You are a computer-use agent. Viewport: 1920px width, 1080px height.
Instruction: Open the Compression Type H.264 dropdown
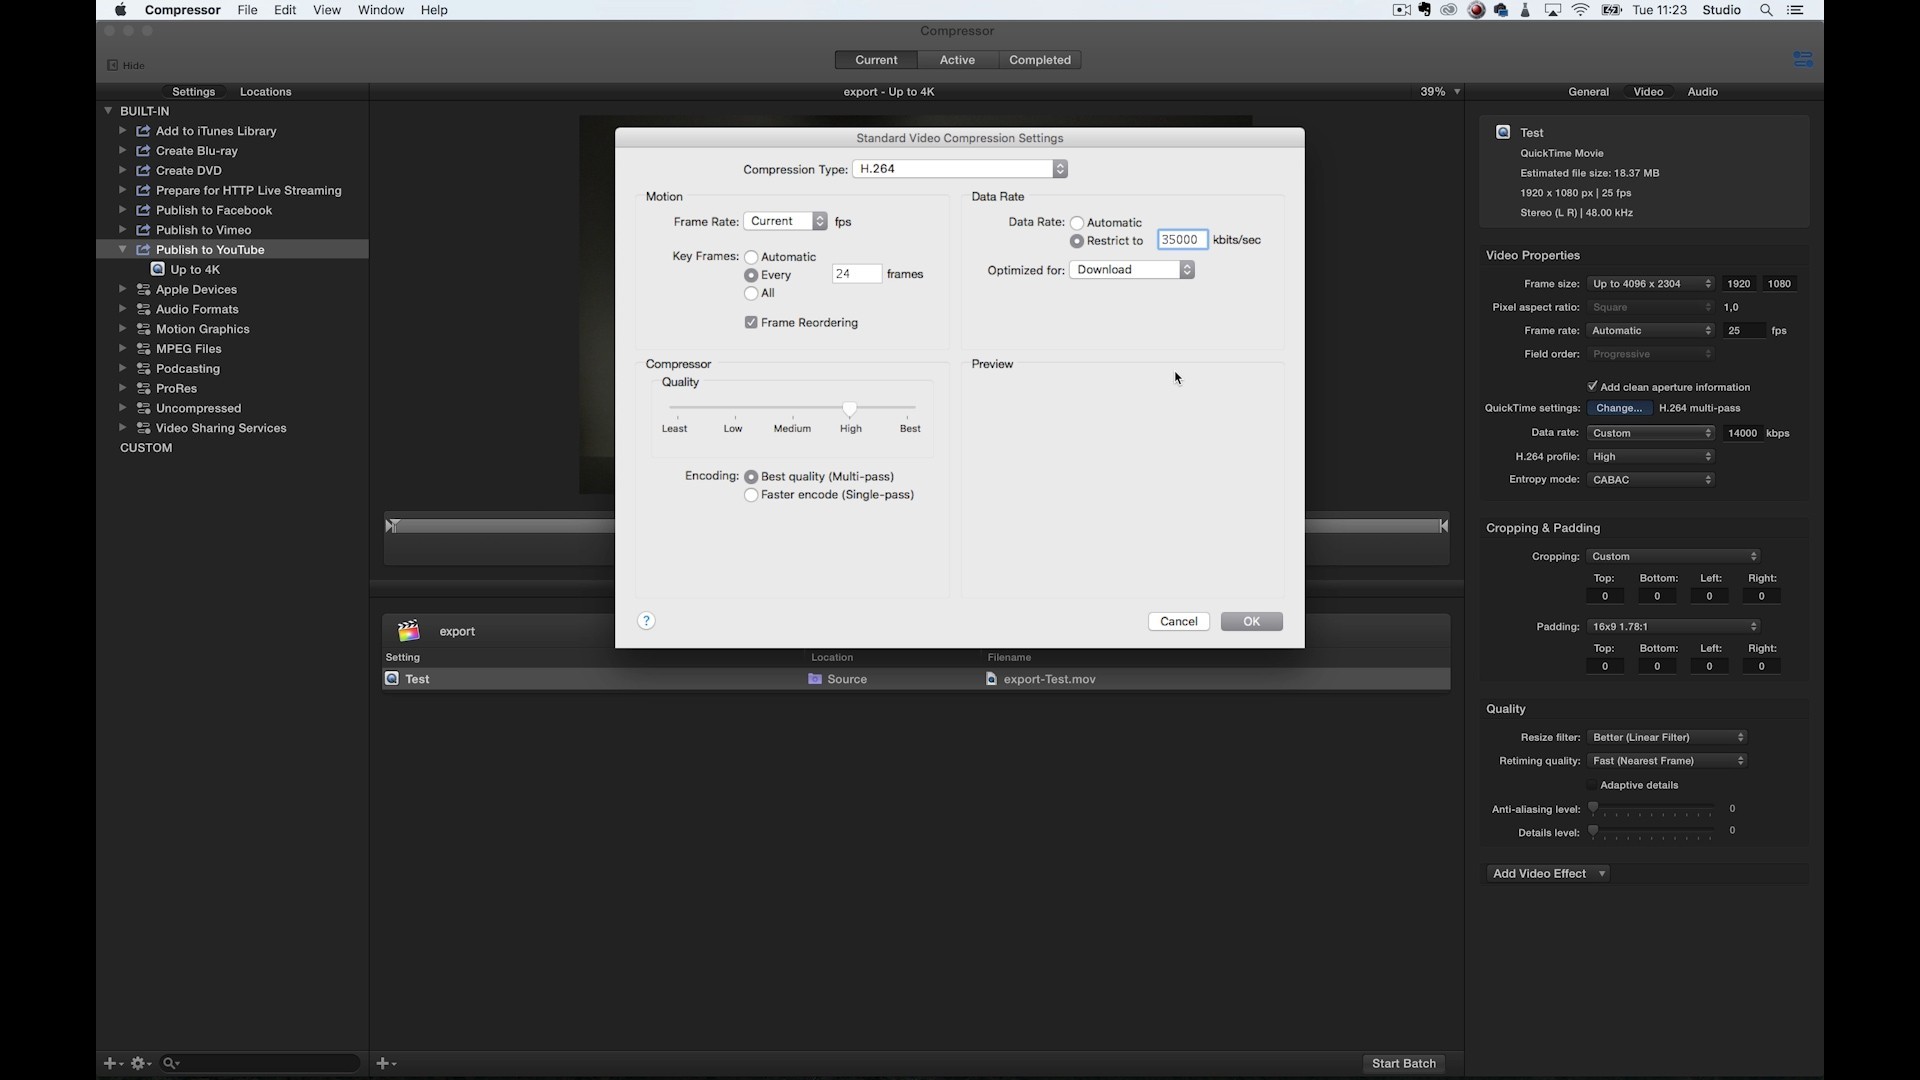(x=960, y=169)
